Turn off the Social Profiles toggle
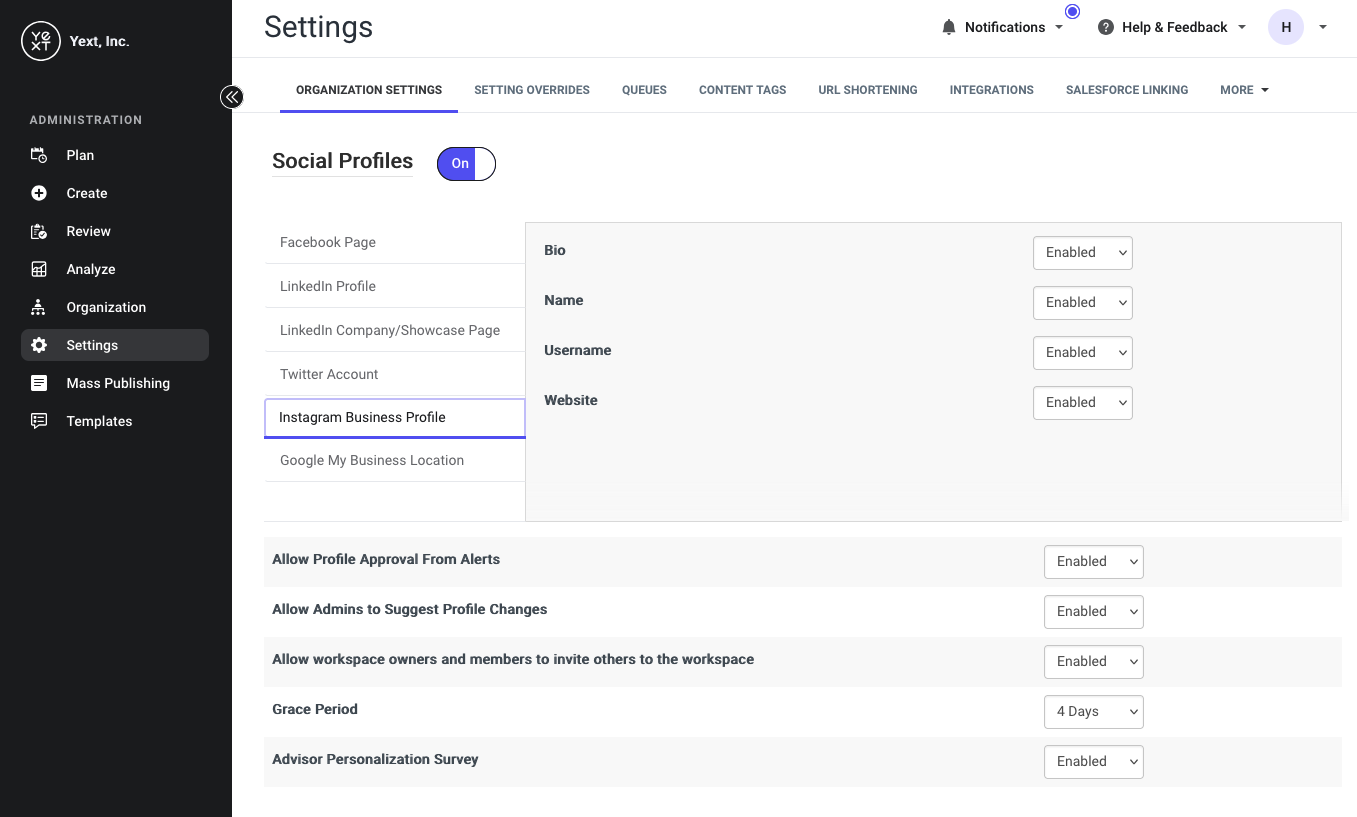This screenshot has width=1357, height=817. pos(466,164)
